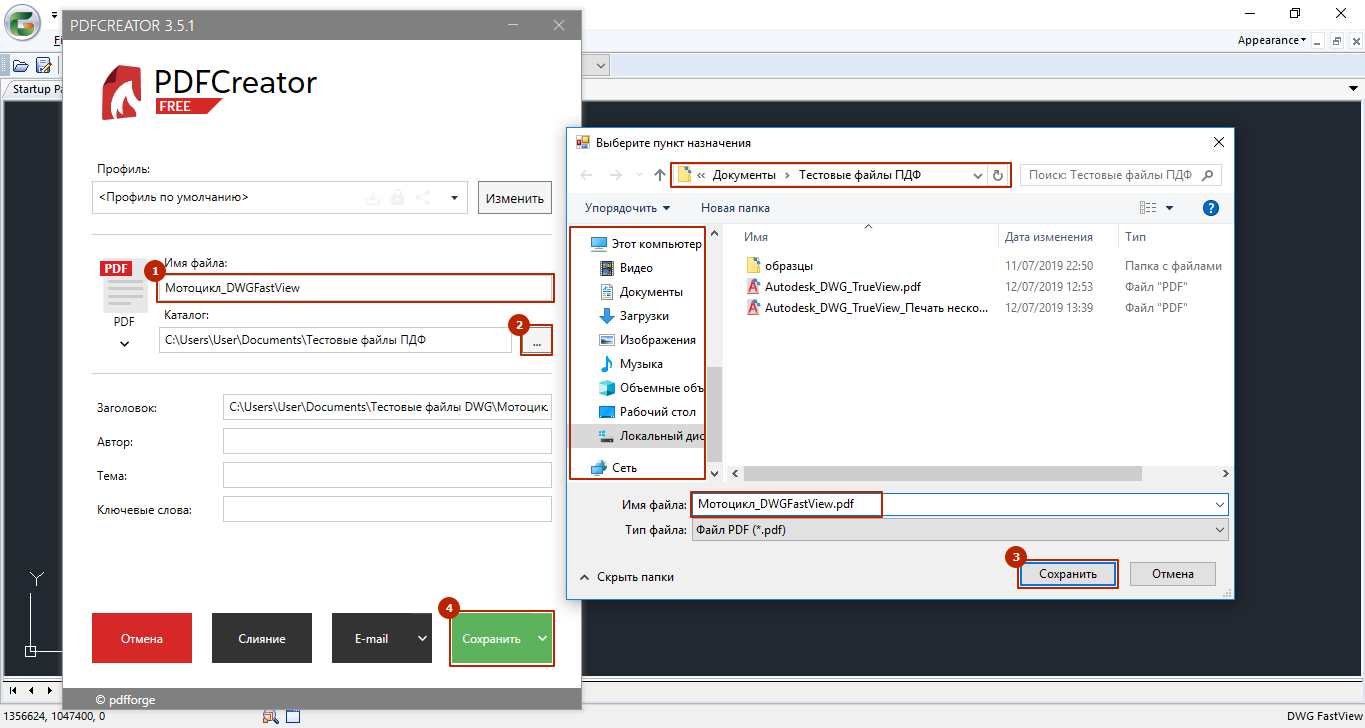Click the change view icon in save dialog
The width and height of the screenshot is (1365, 728).
(x=1148, y=208)
